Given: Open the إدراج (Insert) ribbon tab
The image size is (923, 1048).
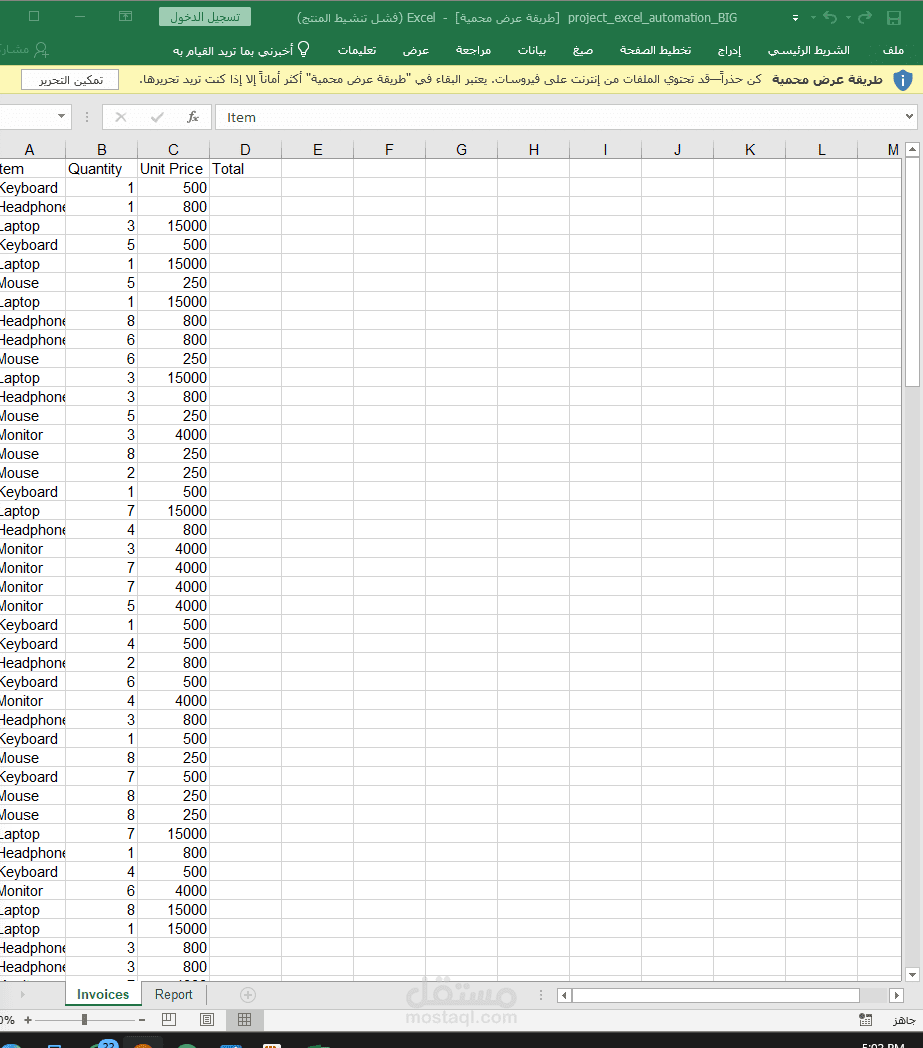Looking at the screenshot, I should click(729, 50).
